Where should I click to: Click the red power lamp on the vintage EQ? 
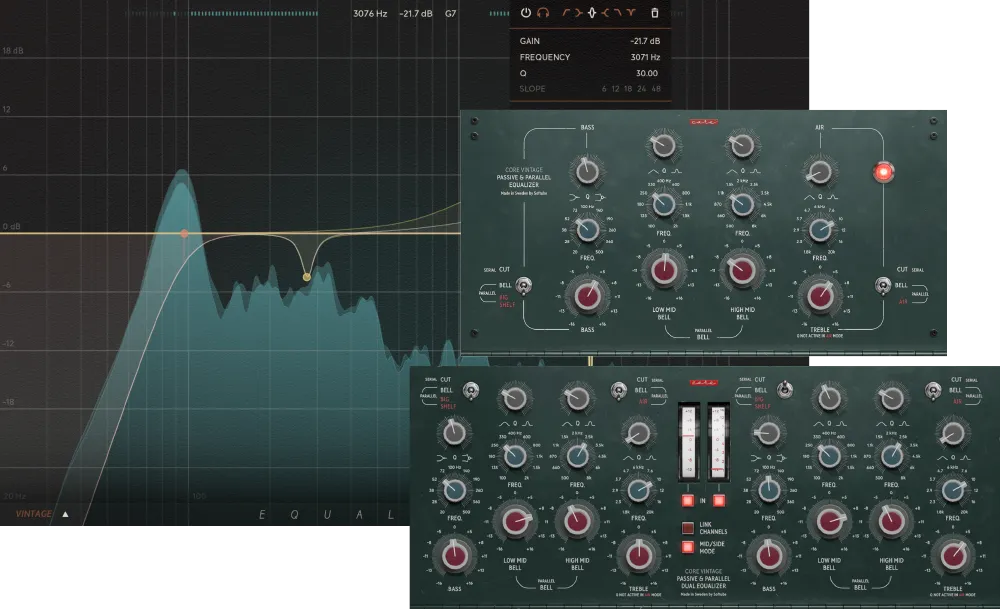[884, 172]
